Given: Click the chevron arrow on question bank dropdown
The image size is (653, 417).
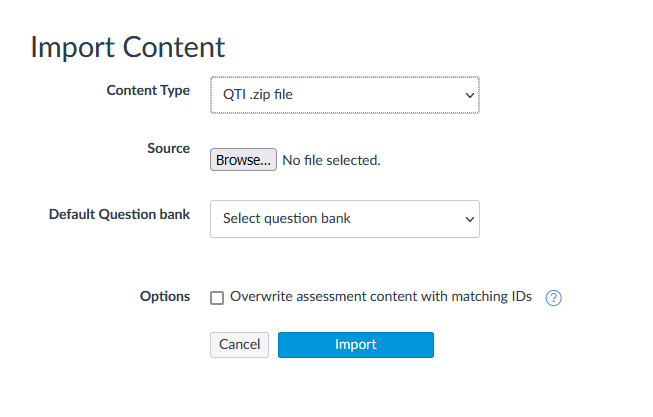Looking at the screenshot, I should [x=470, y=220].
